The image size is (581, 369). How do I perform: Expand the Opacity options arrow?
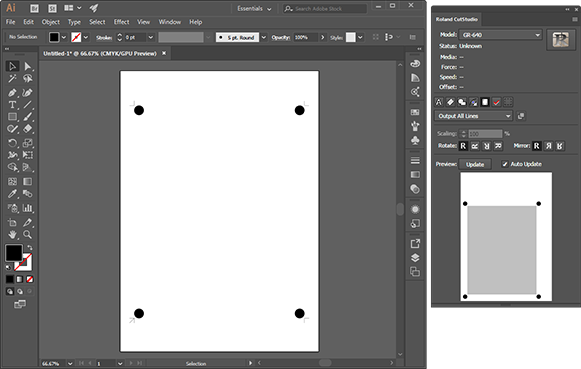(x=323, y=37)
